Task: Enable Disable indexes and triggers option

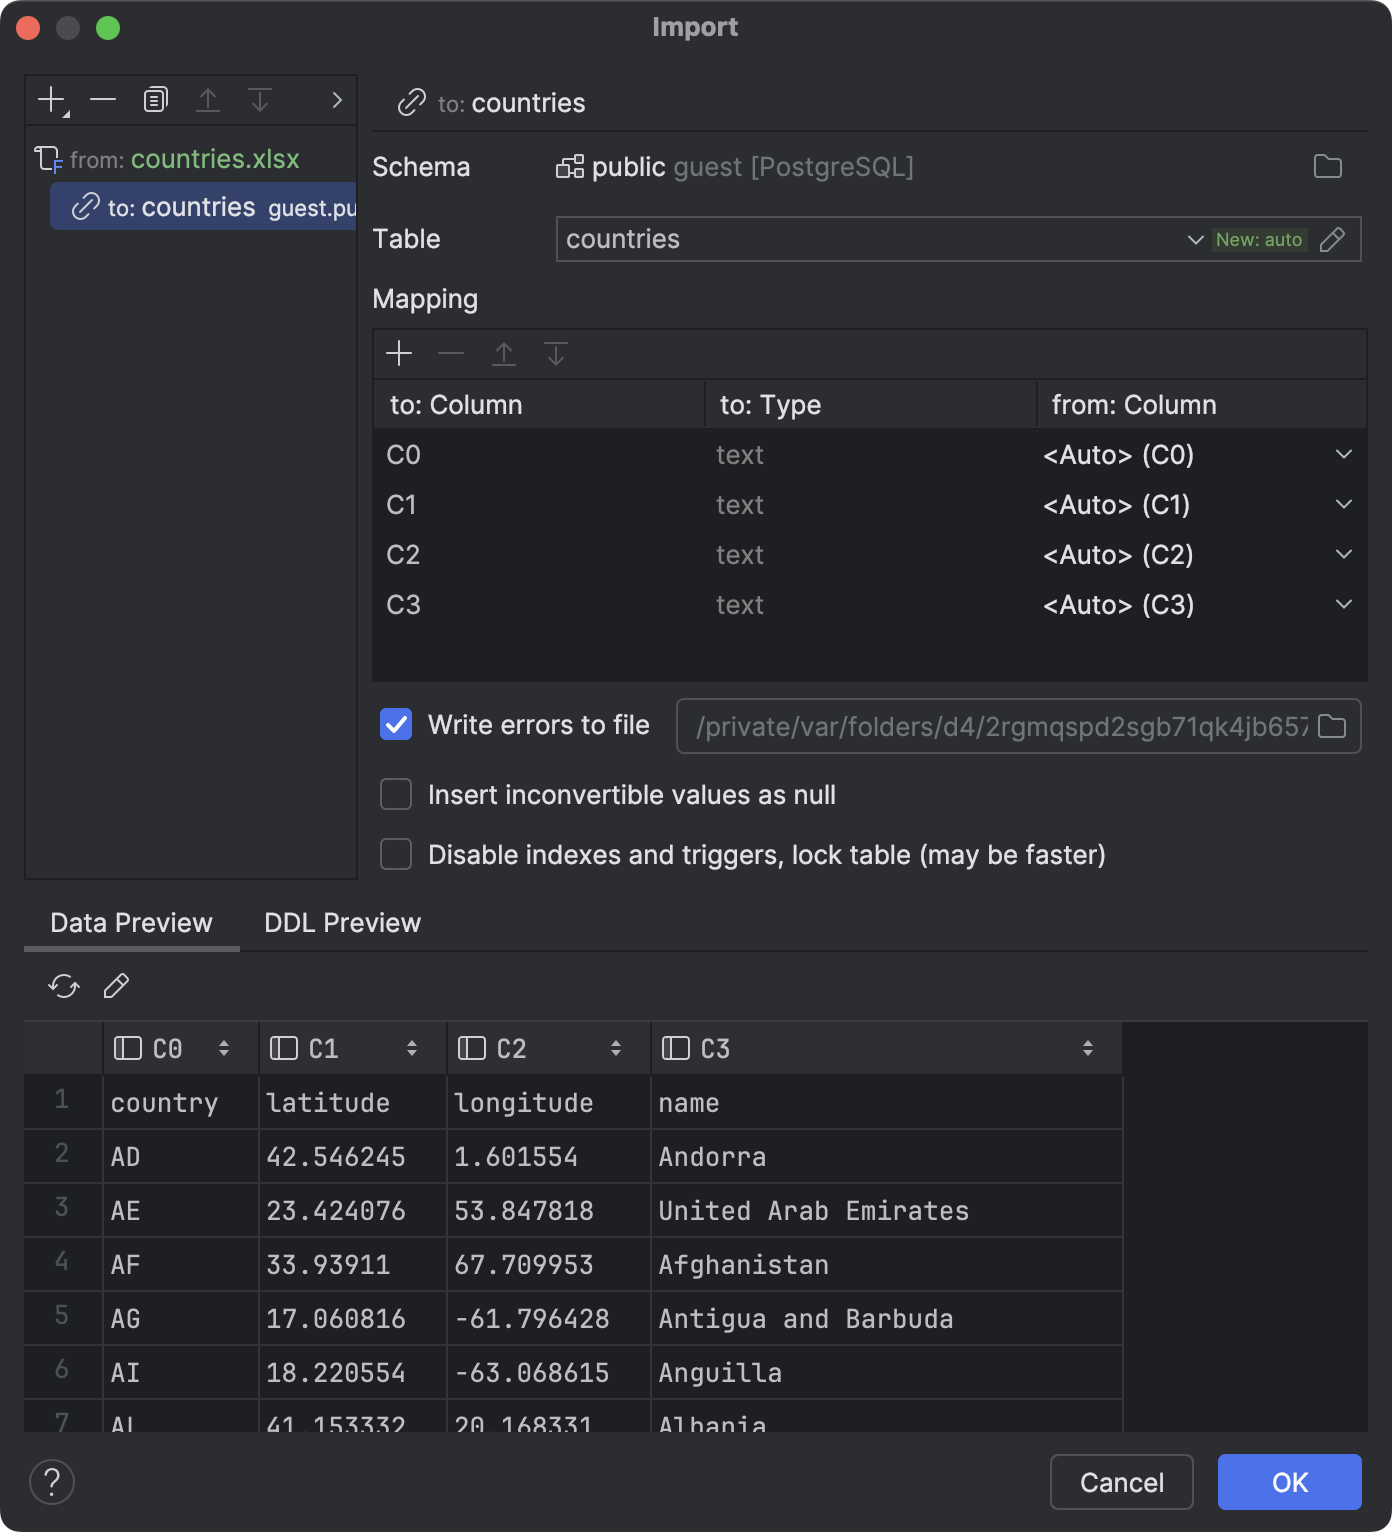Action: pos(395,854)
